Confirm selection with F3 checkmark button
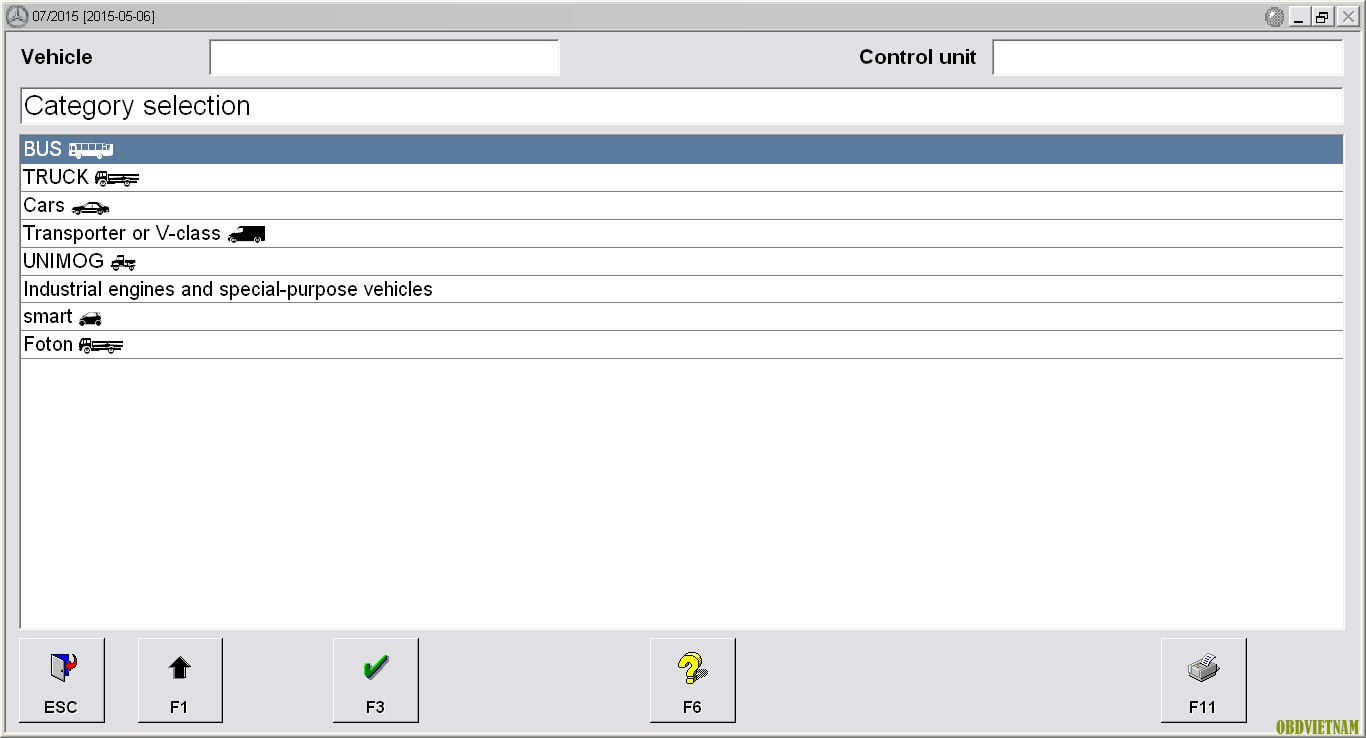This screenshot has width=1366, height=738. [x=375, y=680]
